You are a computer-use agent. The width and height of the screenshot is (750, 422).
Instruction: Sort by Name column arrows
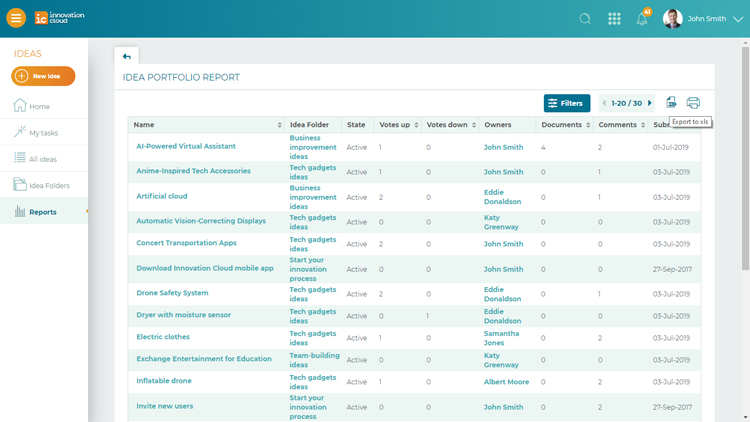[279, 125]
